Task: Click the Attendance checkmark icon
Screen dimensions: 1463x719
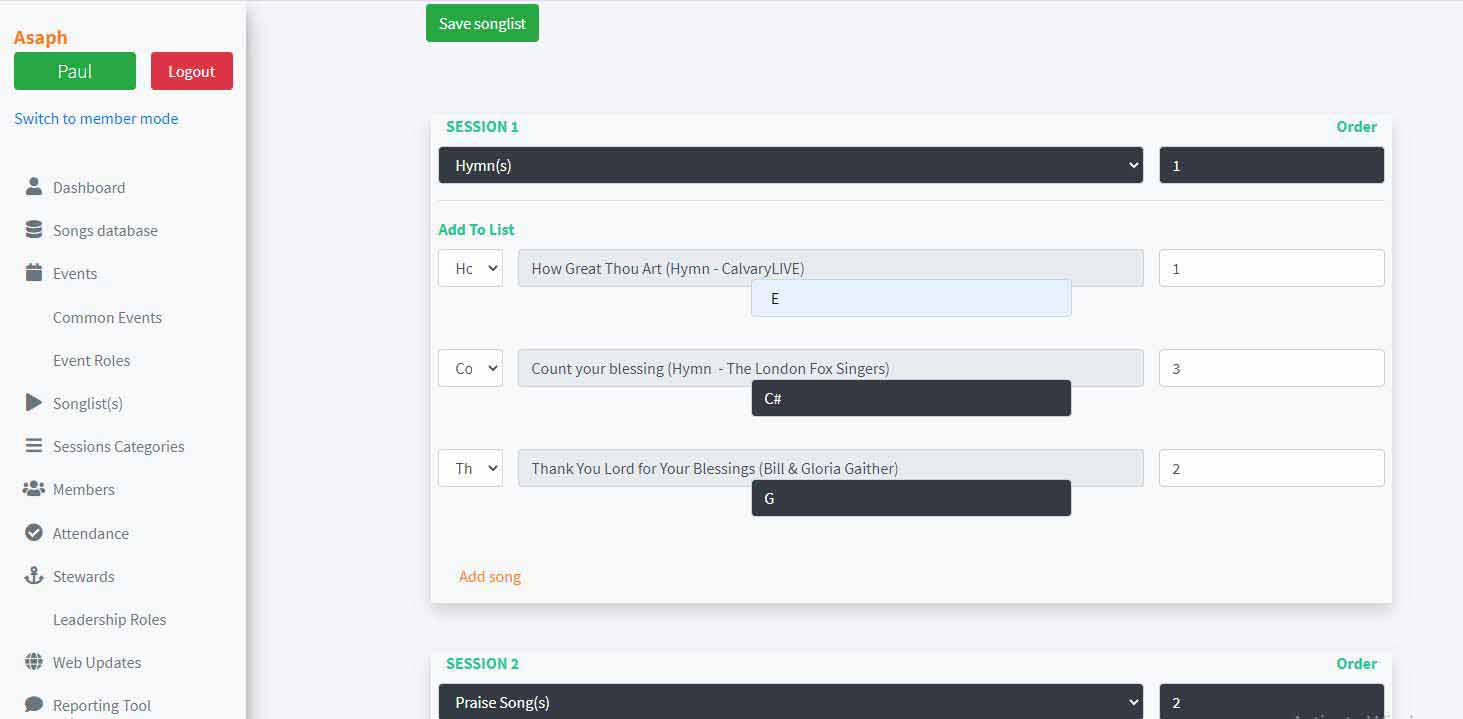Action: [x=34, y=533]
